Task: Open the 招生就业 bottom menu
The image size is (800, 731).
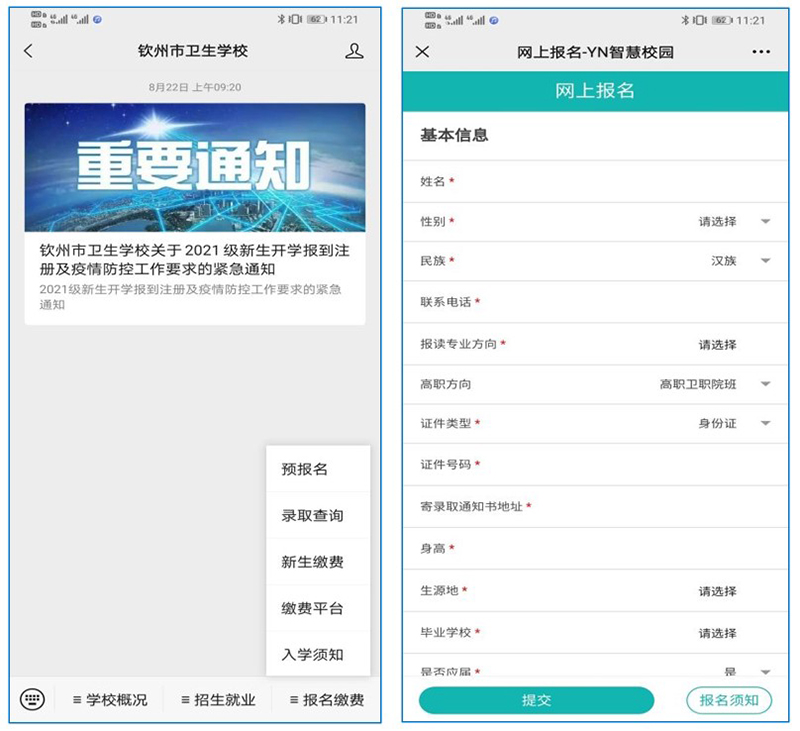Action: [218, 700]
